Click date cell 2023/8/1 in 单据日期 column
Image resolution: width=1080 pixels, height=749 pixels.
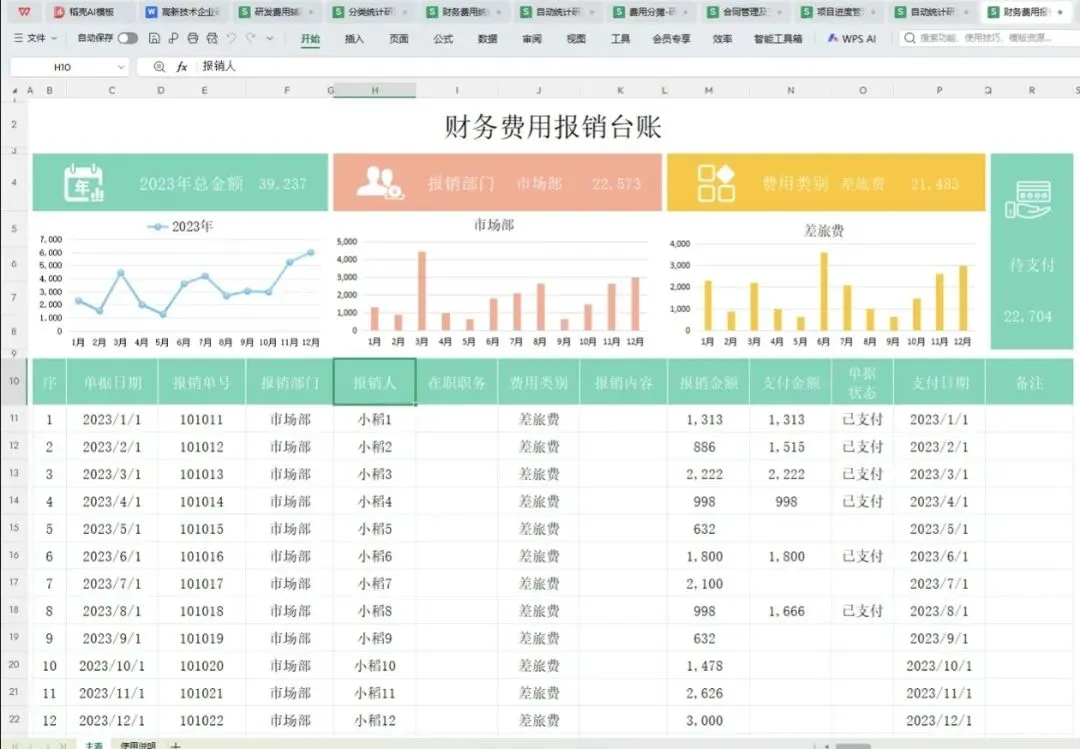tap(112, 611)
